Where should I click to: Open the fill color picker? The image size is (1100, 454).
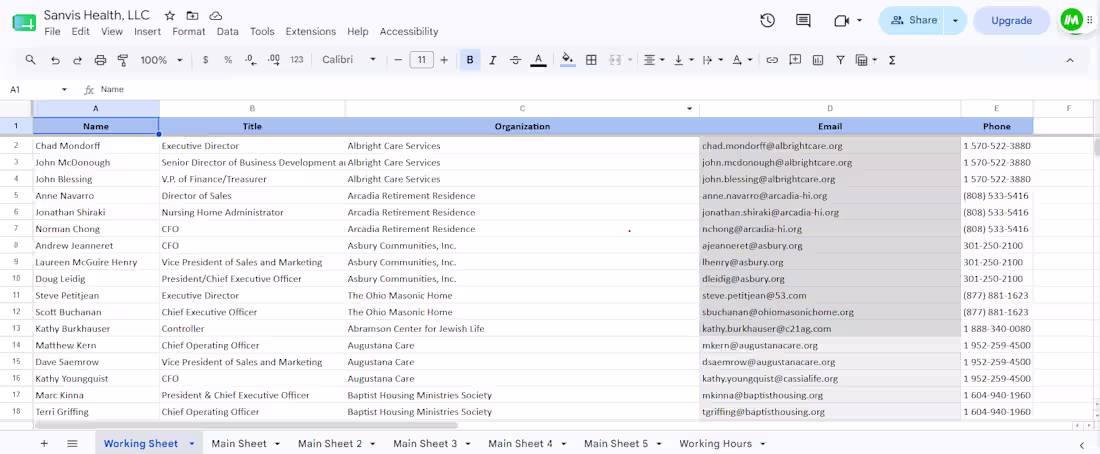point(568,60)
